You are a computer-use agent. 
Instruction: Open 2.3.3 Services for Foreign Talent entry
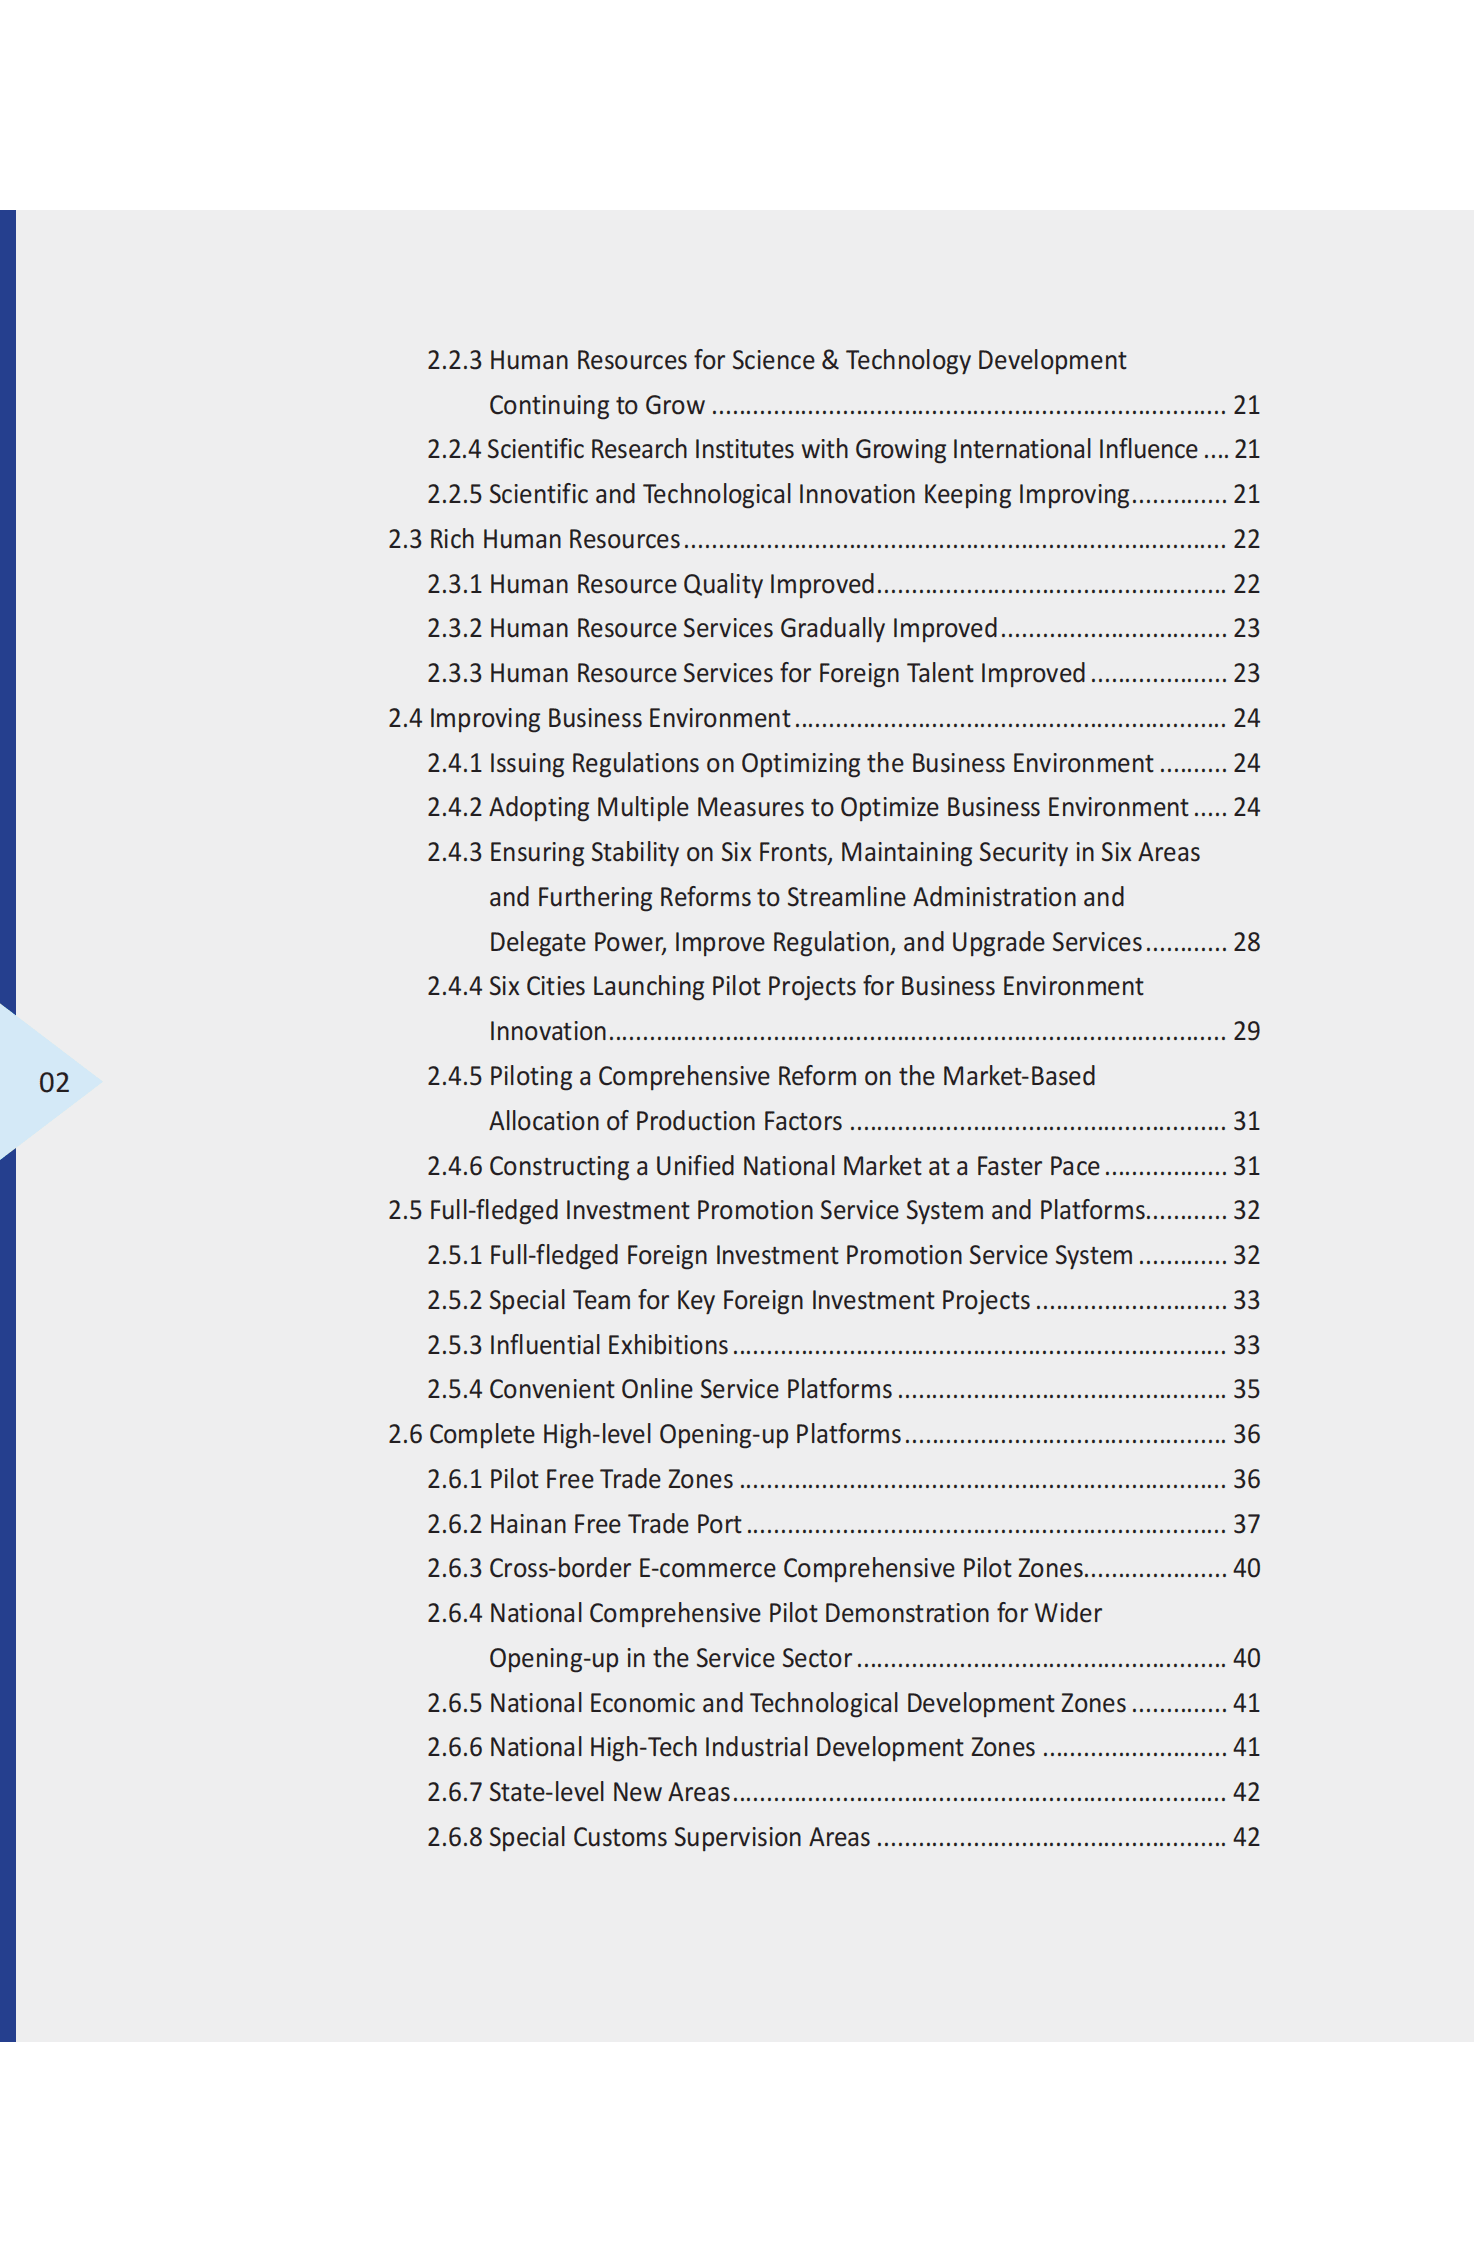coord(756,673)
